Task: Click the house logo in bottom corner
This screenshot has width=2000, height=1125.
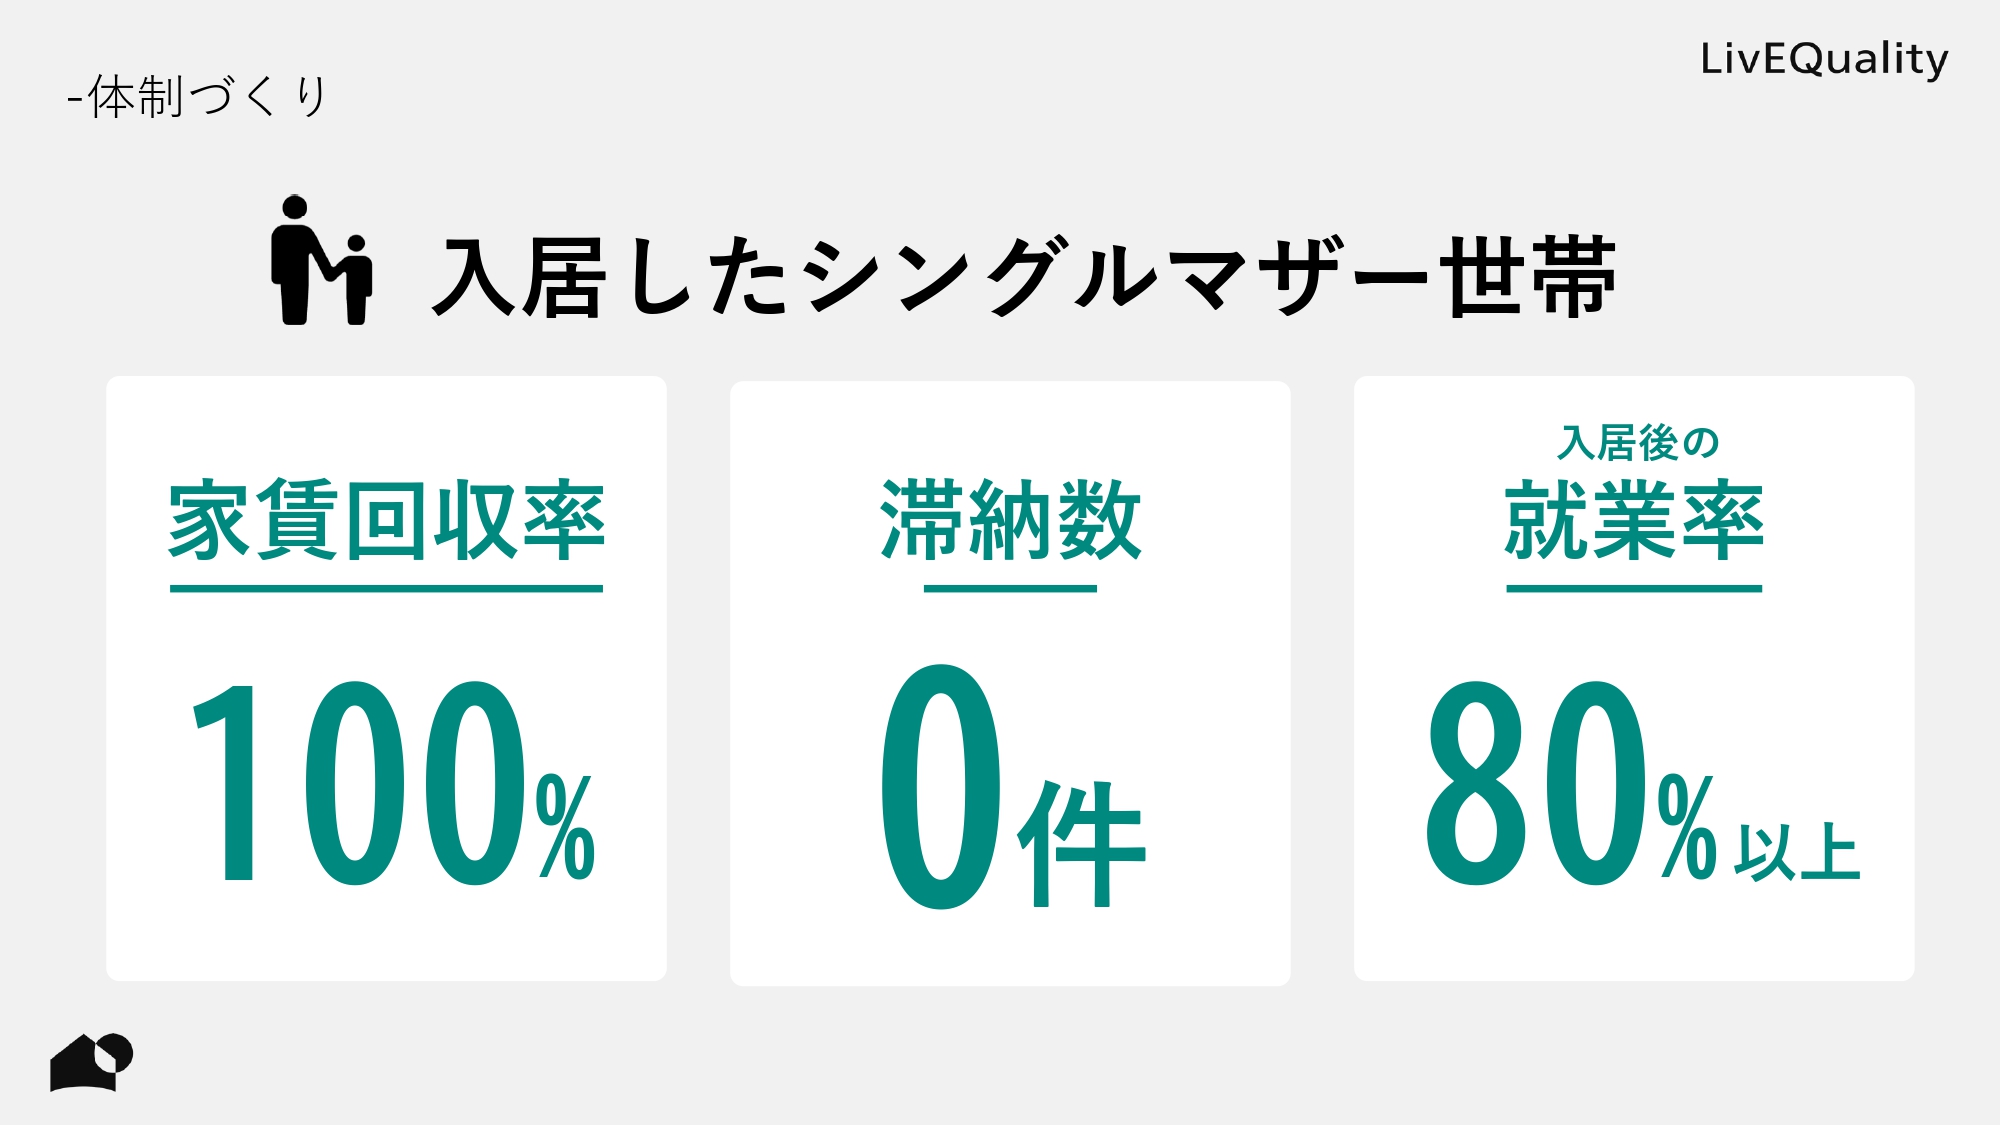Action: (x=91, y=1062)
